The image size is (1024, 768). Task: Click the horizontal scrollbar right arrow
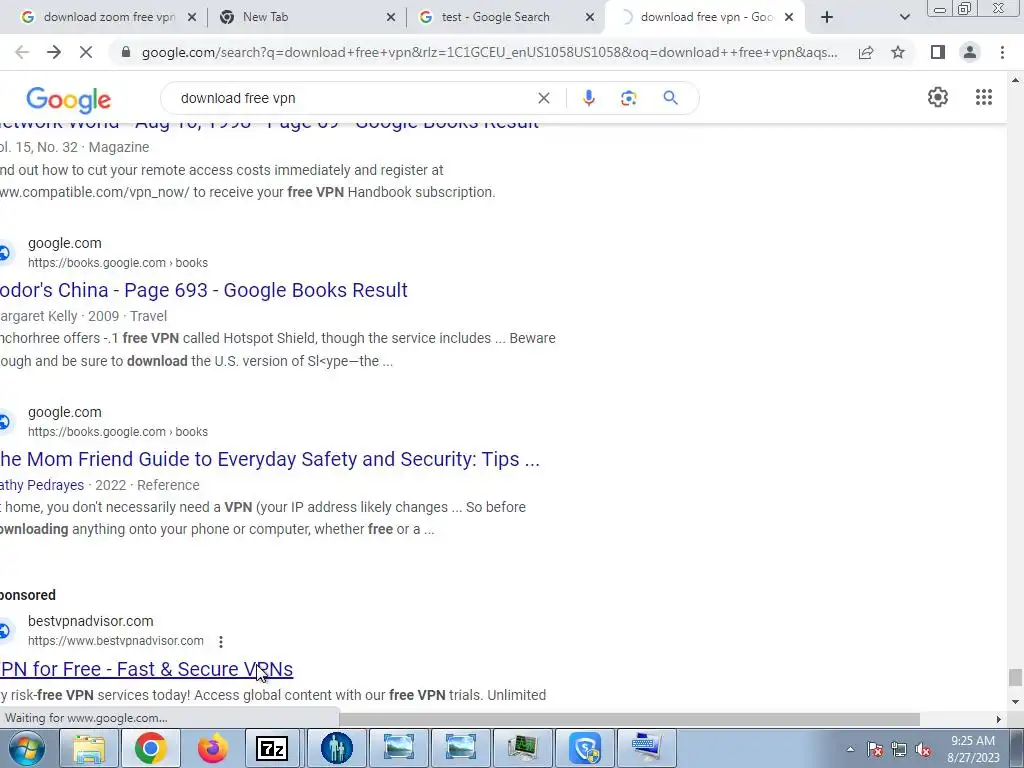click(x=999, y=719)
